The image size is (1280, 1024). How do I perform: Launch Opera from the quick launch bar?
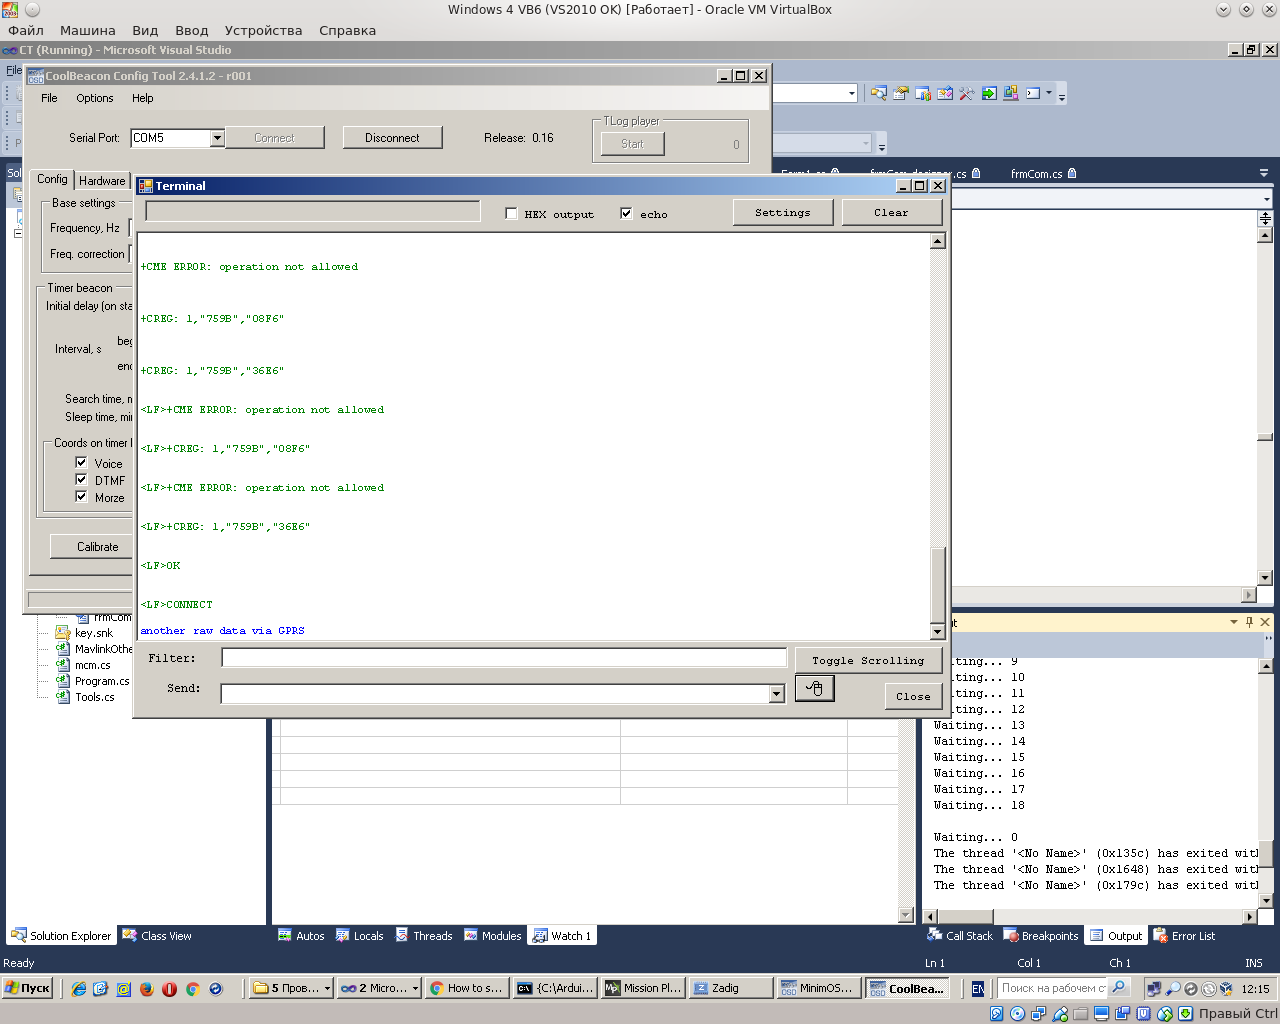(169, 988)
